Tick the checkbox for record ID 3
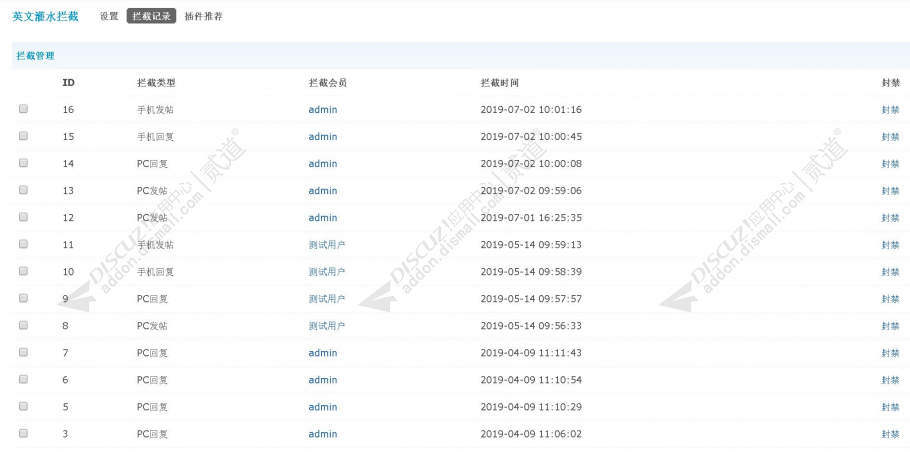 pyautogui.click(x=23, y=433)
